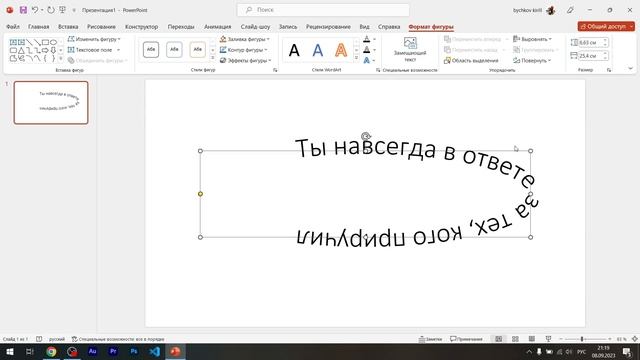Open Файл menu tab
Viewport: 640px width, 360px height.
[x=13, y=27]
